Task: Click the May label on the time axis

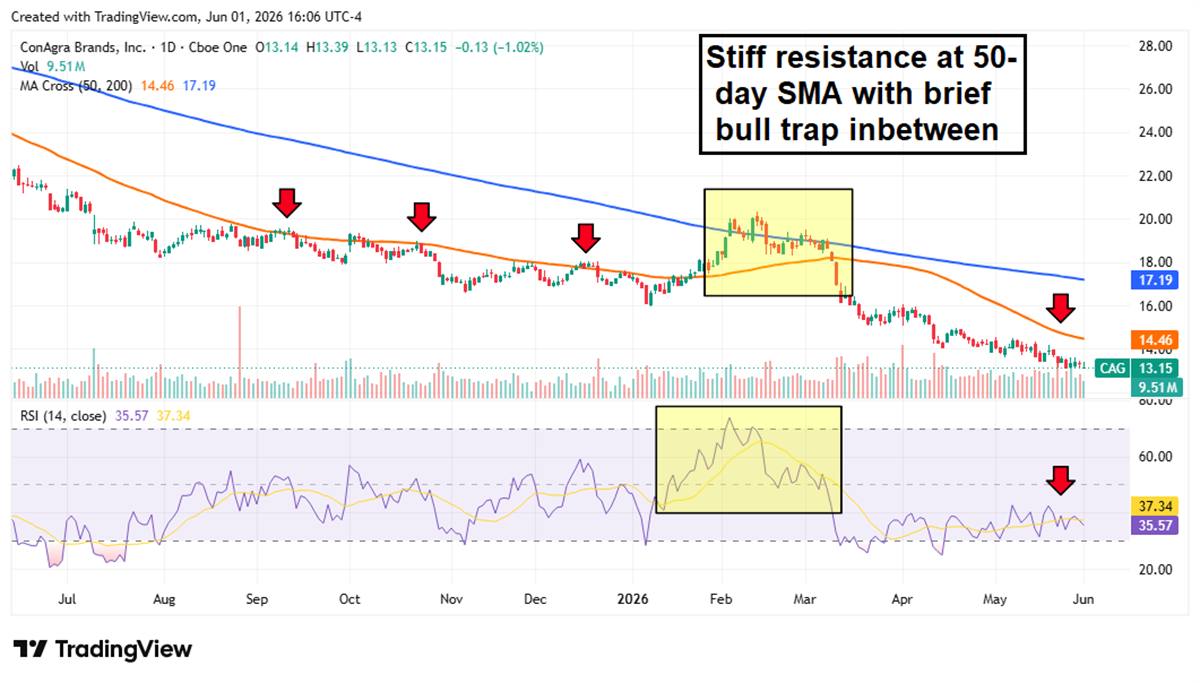Action: click(x=994, y=600)
